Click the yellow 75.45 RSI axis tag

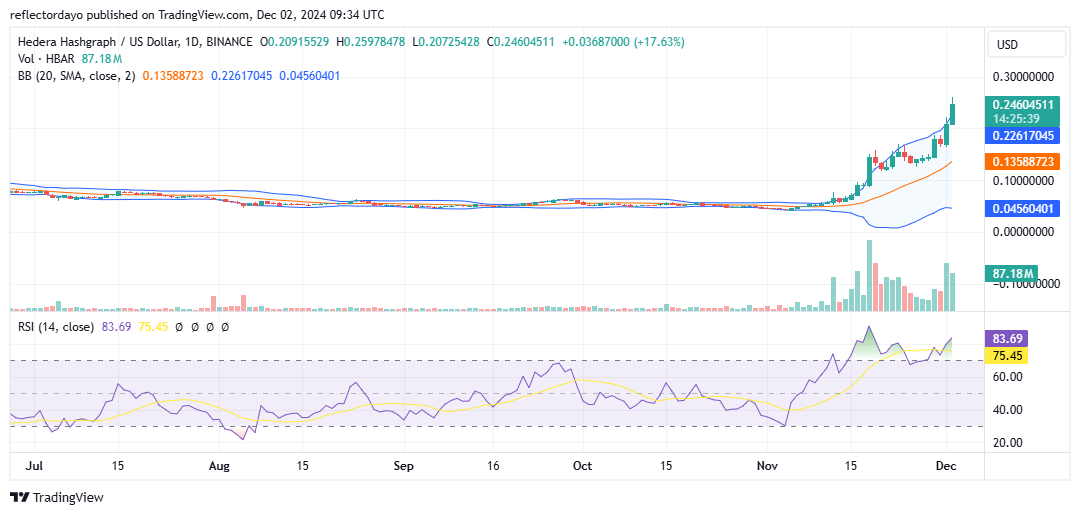1006,355
